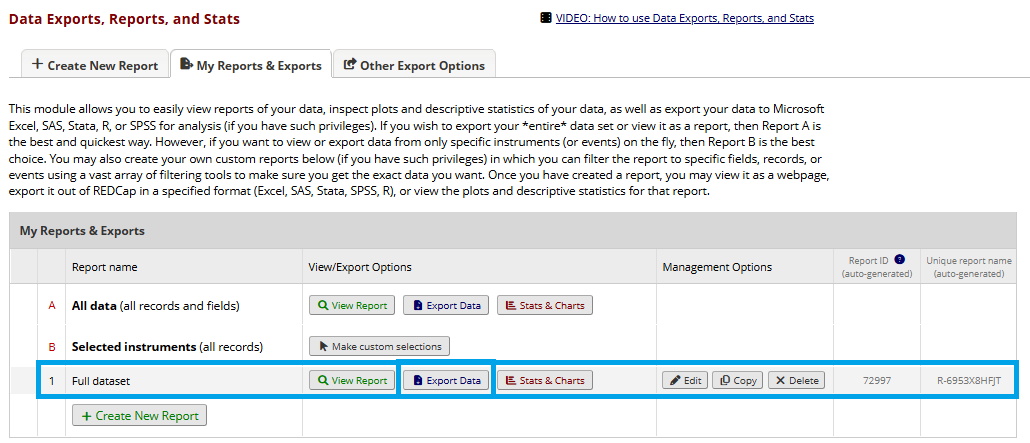Open Stats & Charts for All data
Screen dimensions: 1030x443
point(545,305)
